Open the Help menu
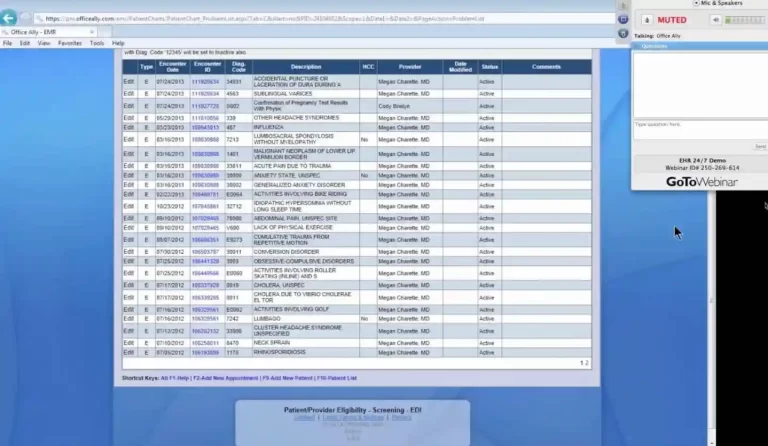This screenshot has width=768, height=446. pos(118,43)
